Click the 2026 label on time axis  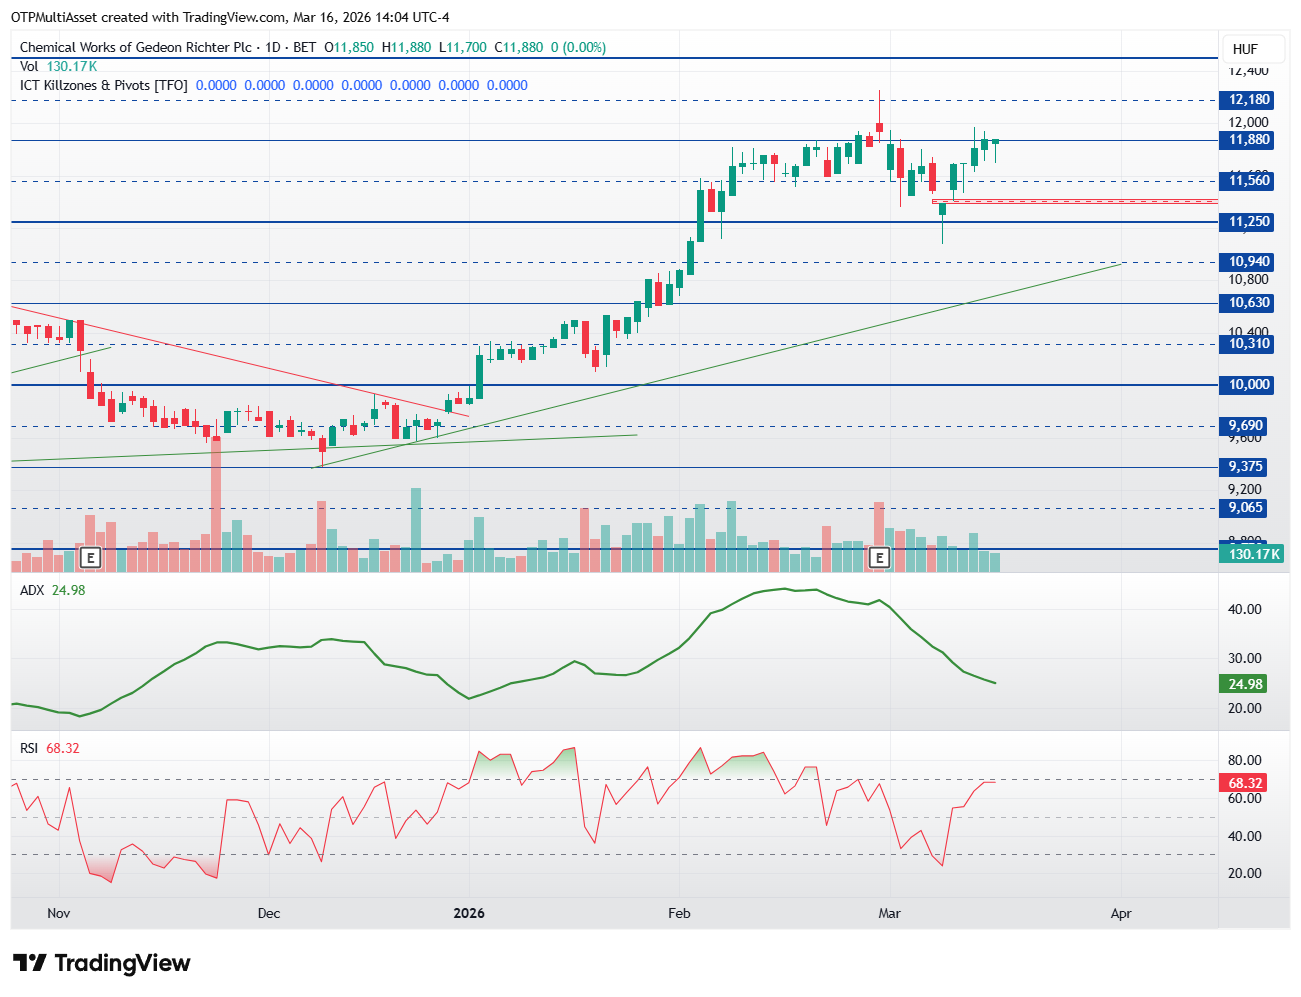(x=469, y=913)
